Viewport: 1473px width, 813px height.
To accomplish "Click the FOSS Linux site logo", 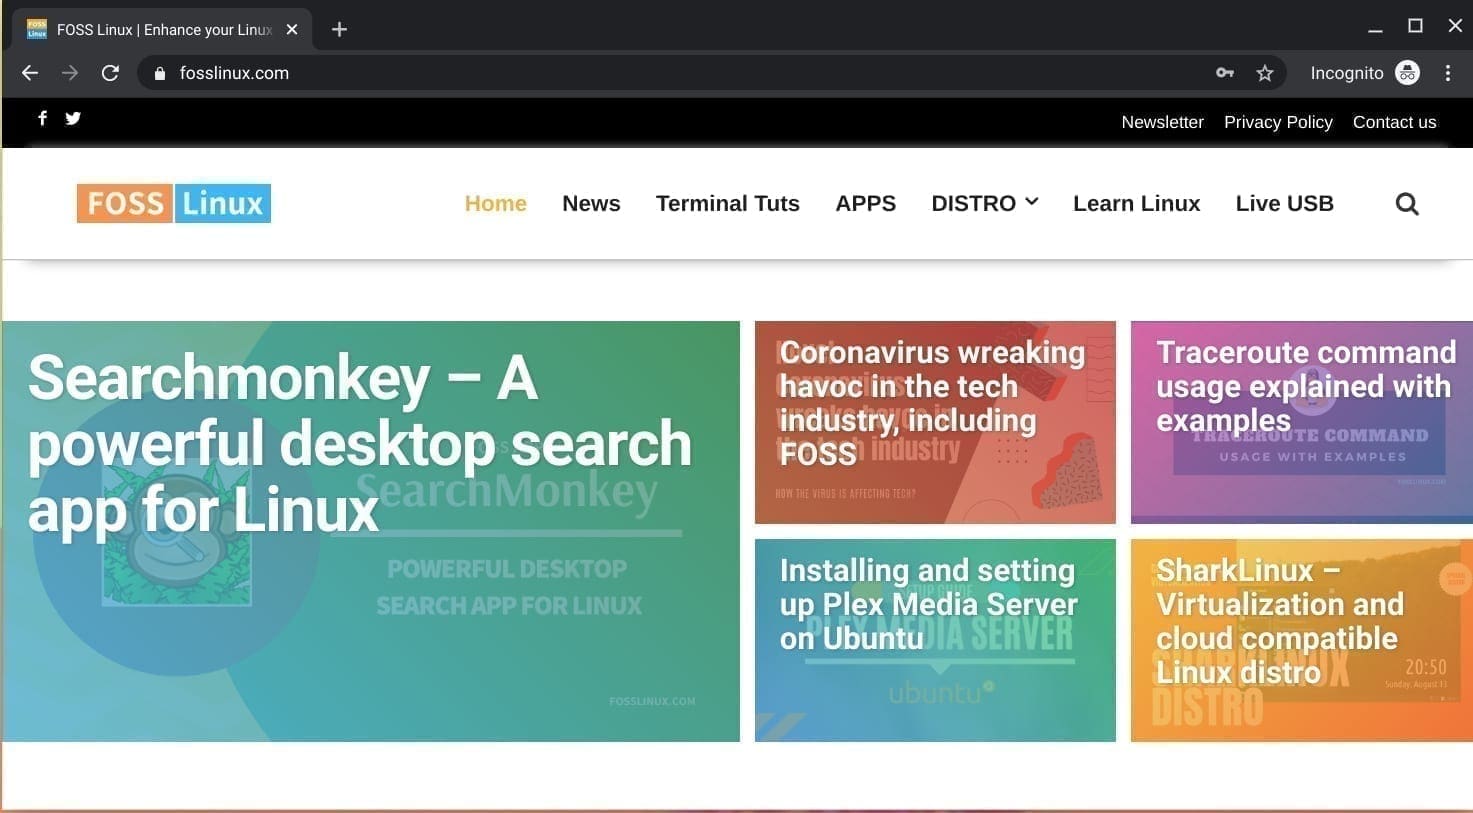I will point(174,203).
